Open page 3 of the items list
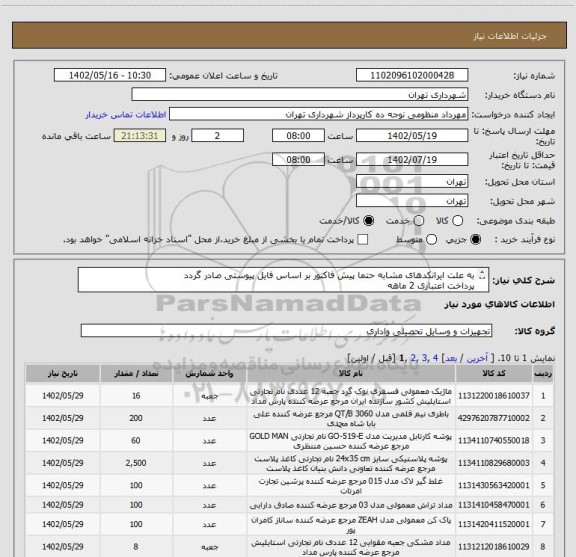Image resolution: width=576 pixels, height=557 pixels. (x=425, y=358)
